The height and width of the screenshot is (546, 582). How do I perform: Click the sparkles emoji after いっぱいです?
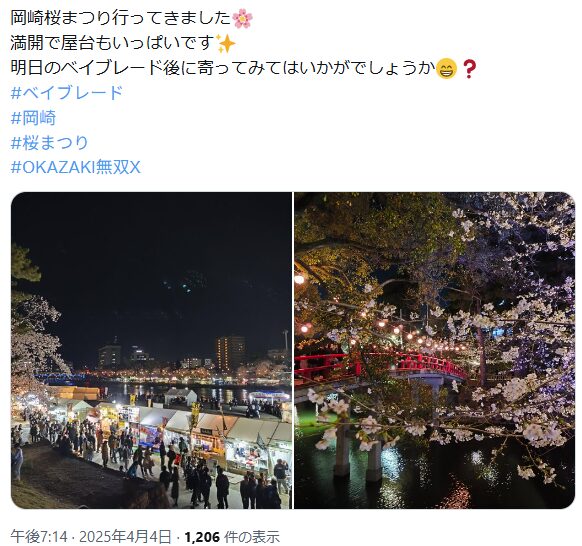(226, 43)
